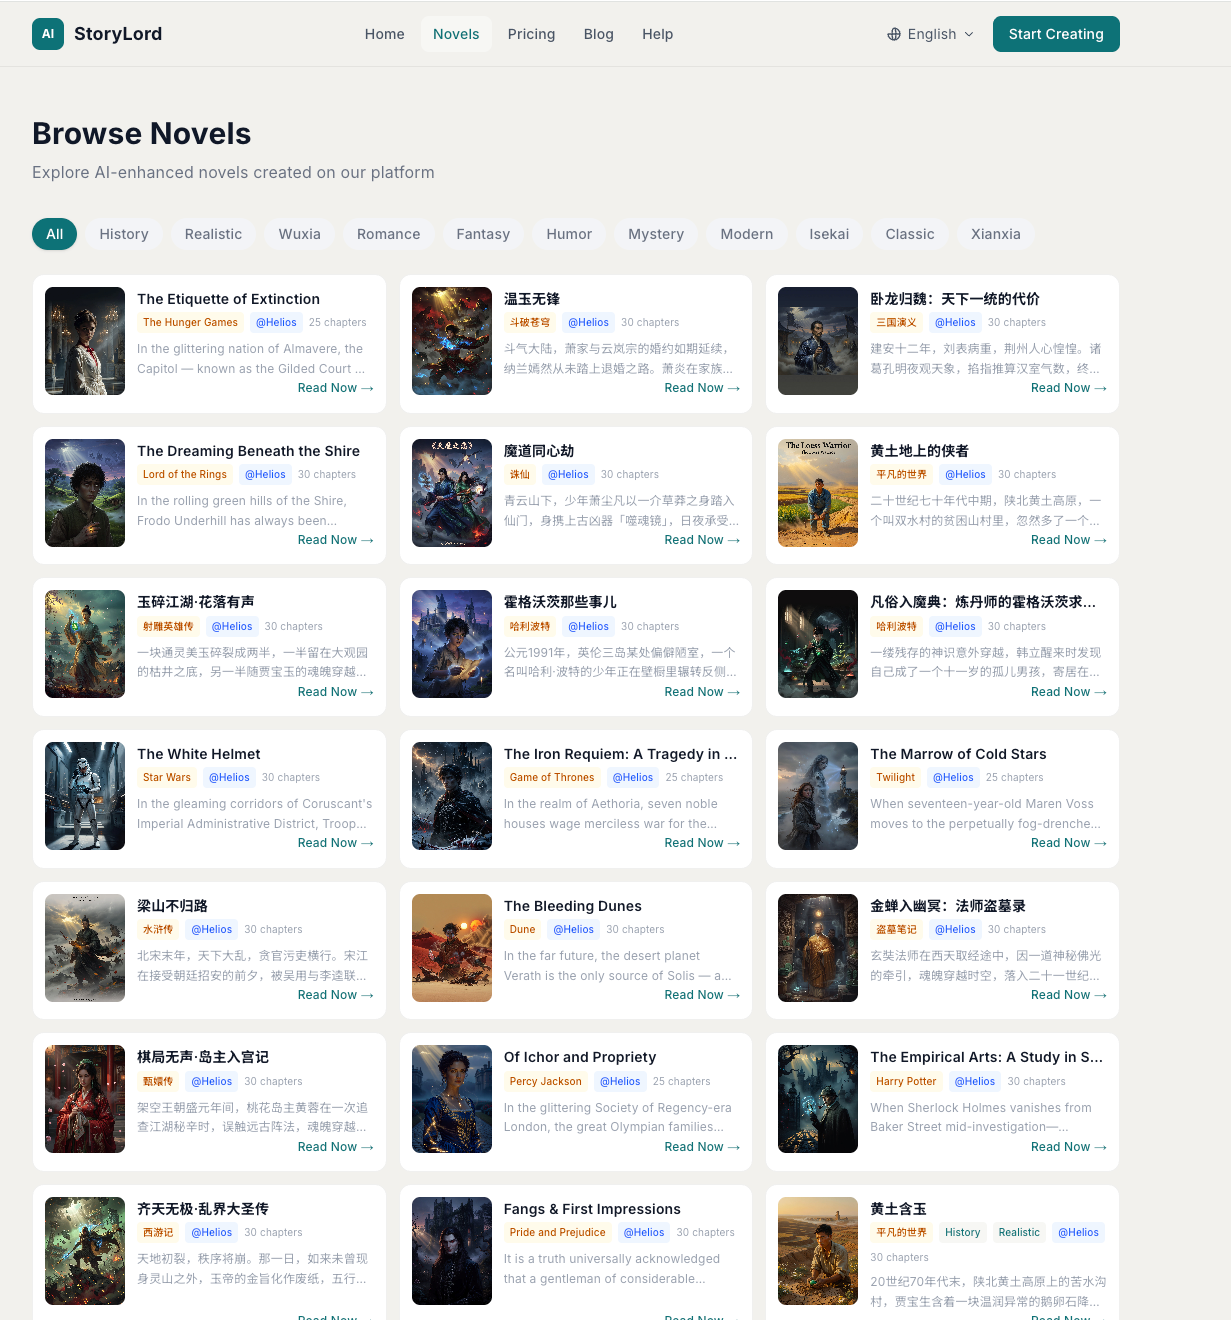The width and height of the screenshot is (1231, 1320).
Task: Open the 齐天无极·乱界大圣传 novel title
Action: point(203,1209)
